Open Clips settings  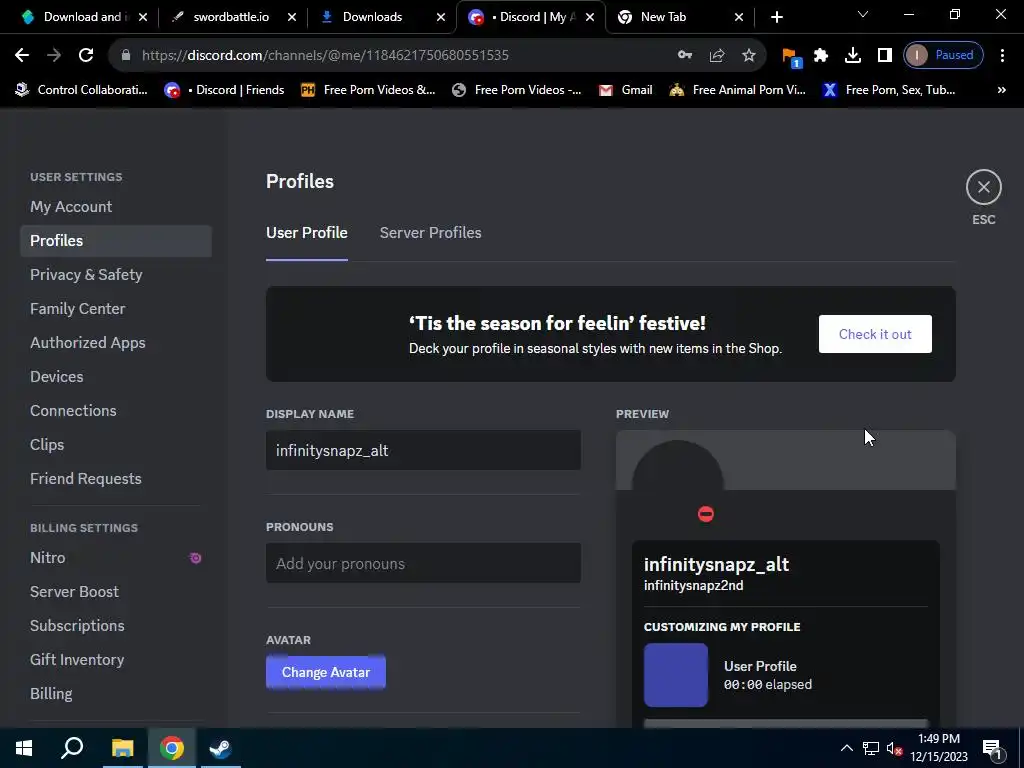click(116, 445)
